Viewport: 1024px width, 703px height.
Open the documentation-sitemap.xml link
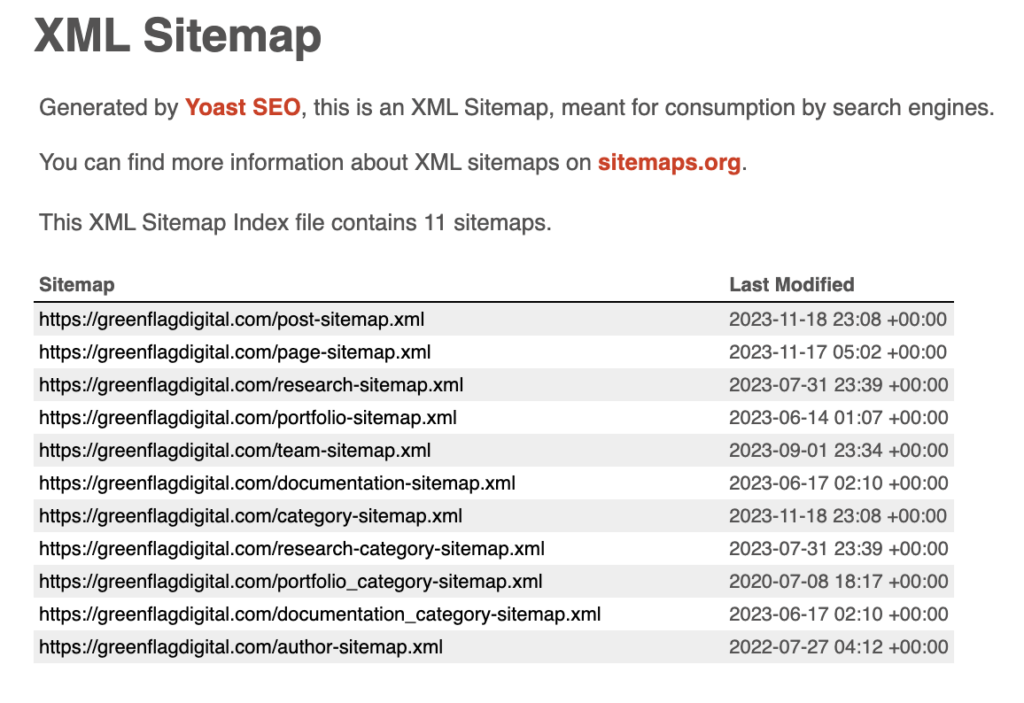tap(277, 483)
